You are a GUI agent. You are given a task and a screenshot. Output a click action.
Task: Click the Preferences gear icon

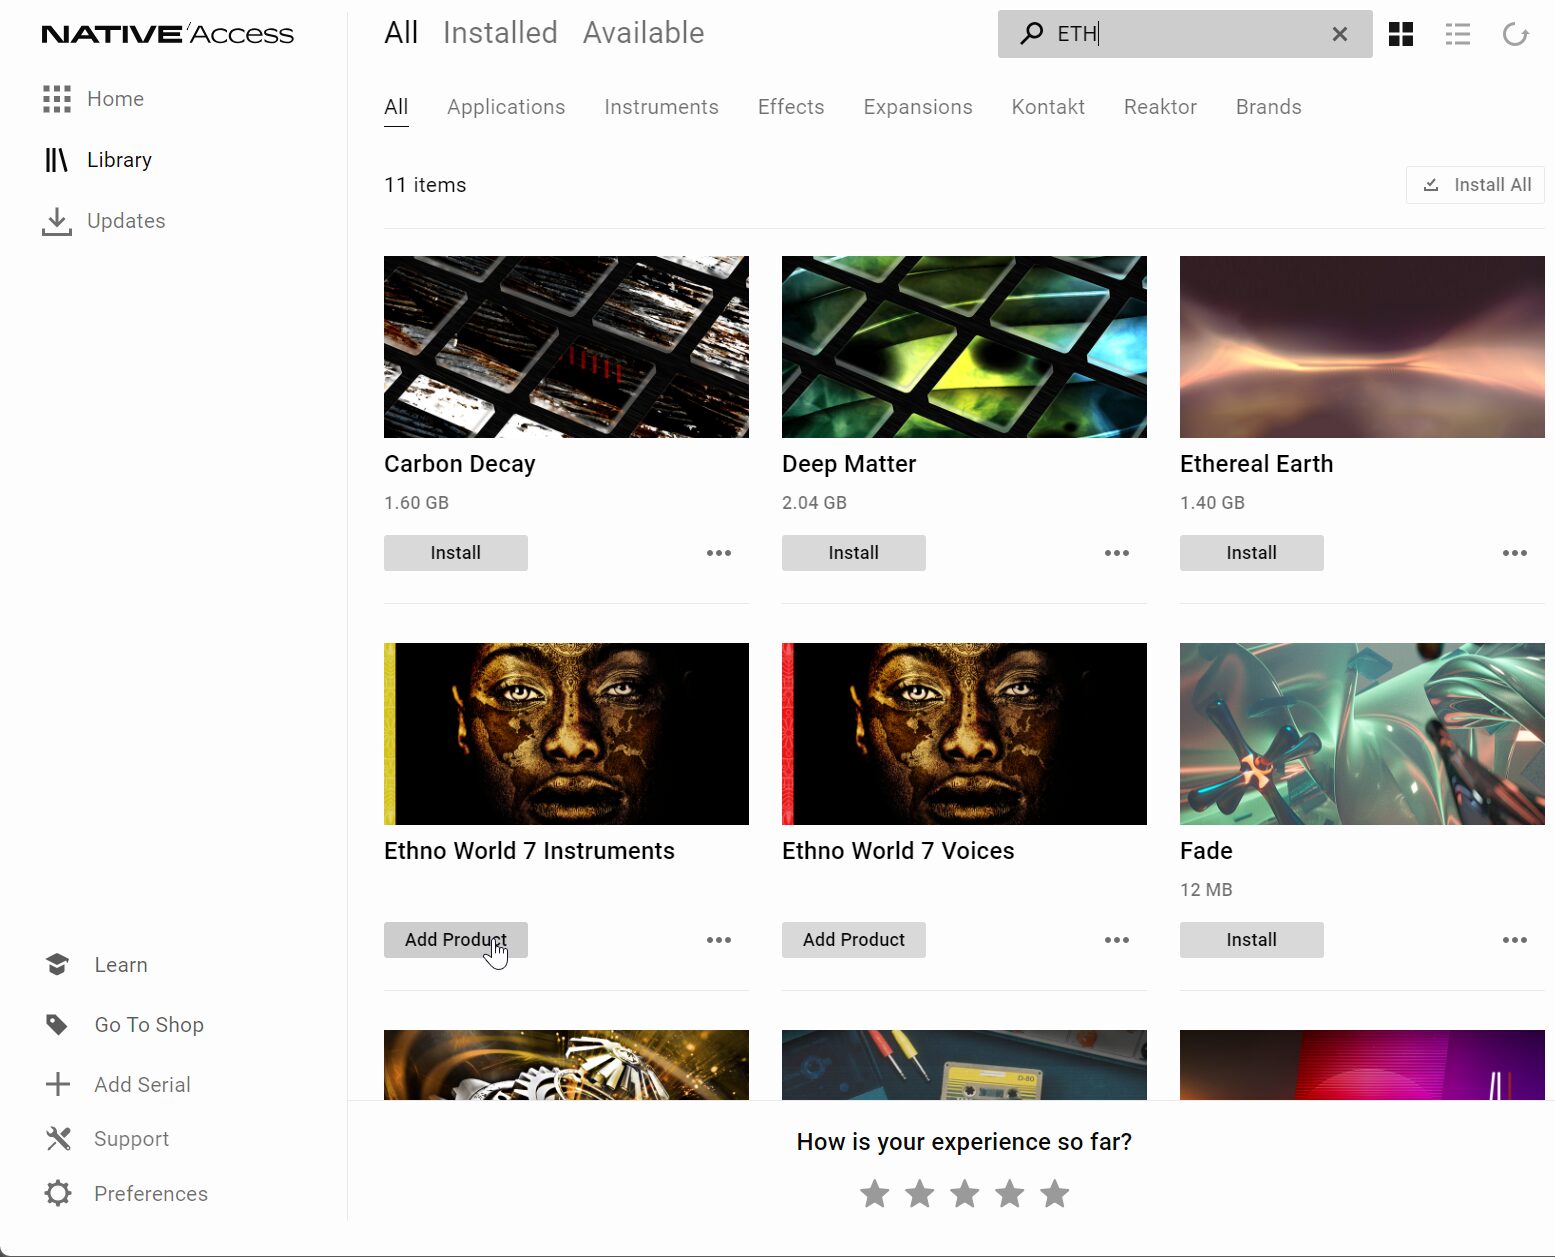tap(58, 1193)
